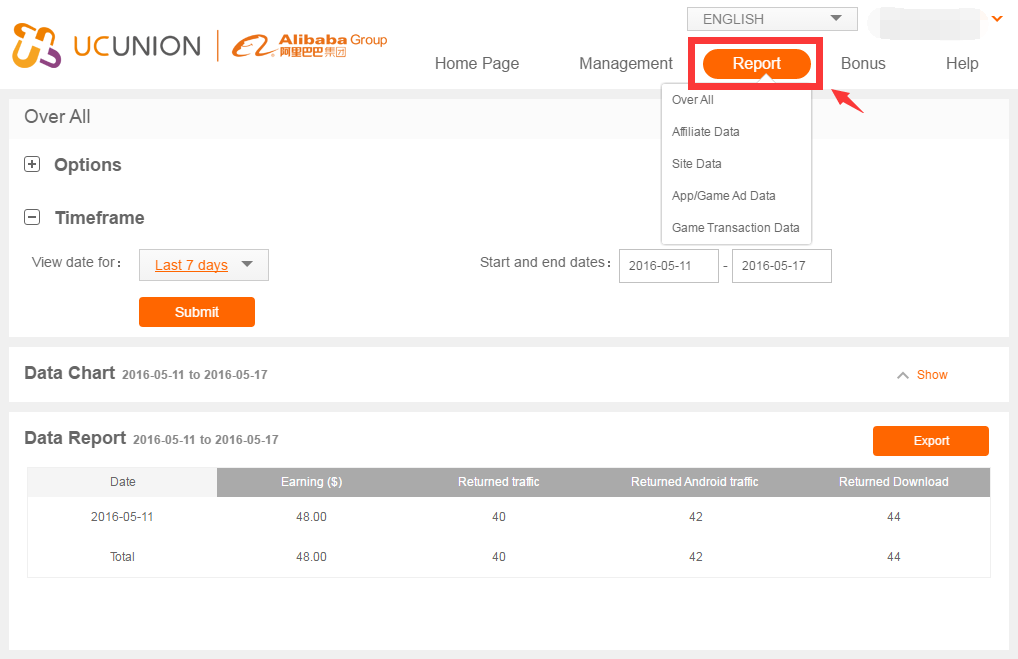
Task: Open the ENGLISH language dropdown
Action: coord(771,19)
